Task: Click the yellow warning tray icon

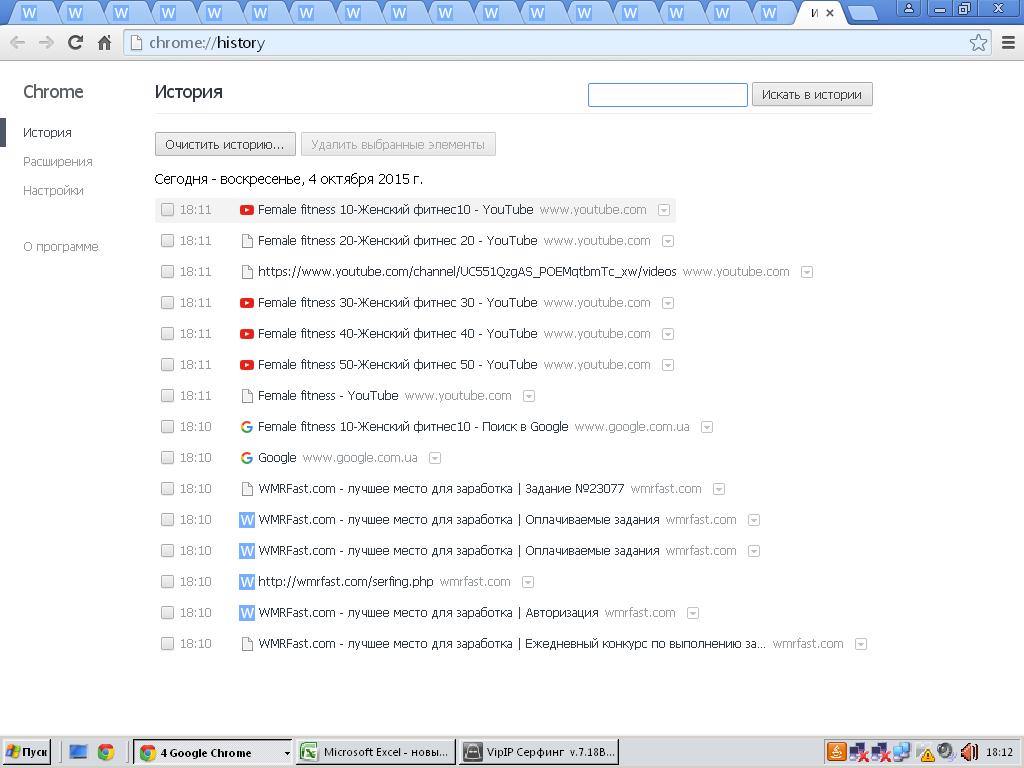Action: click(927, 755)
